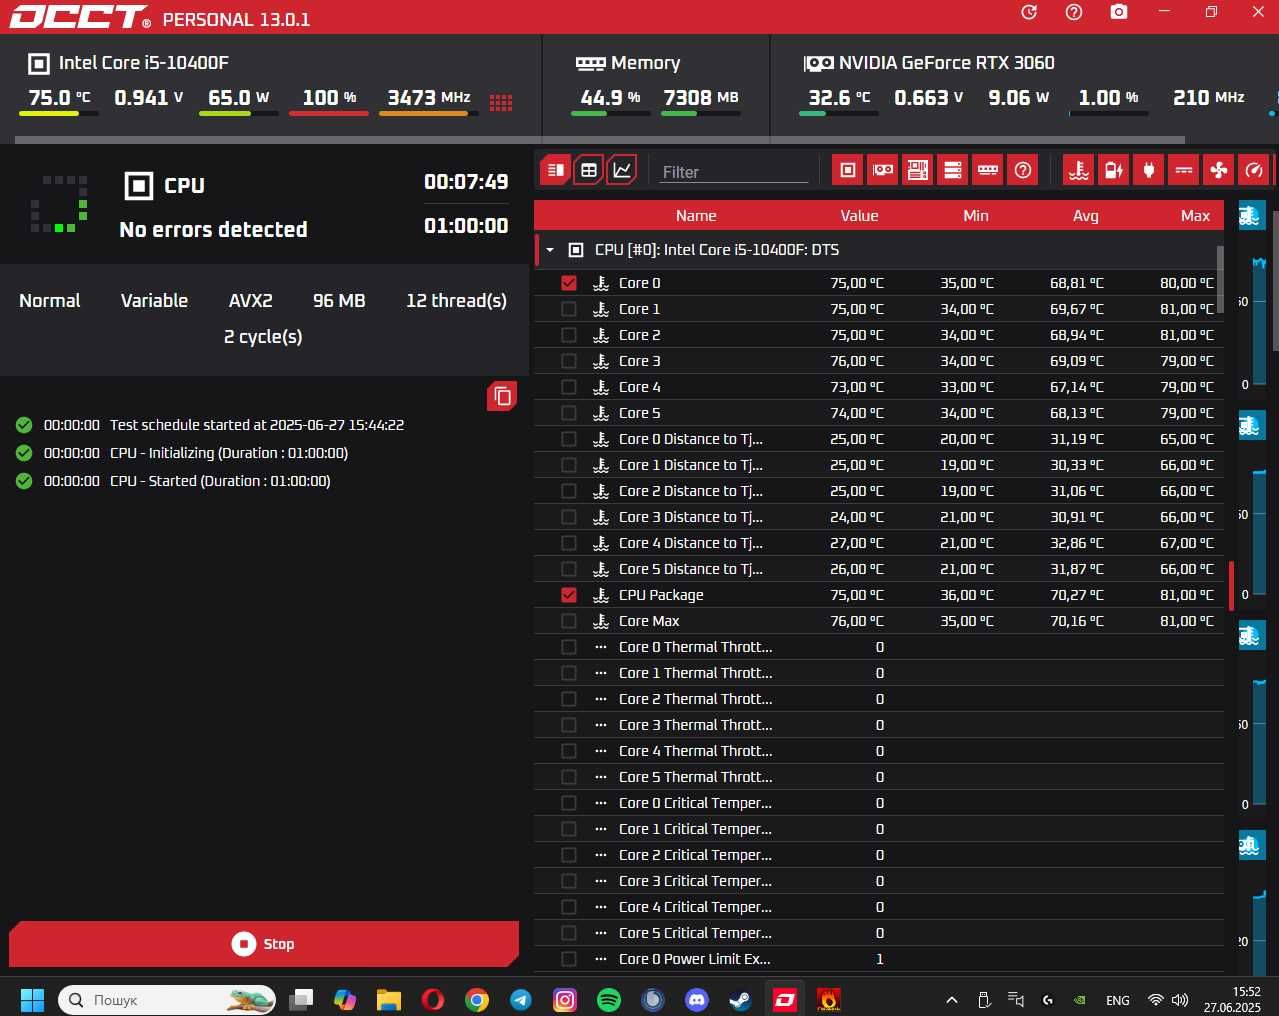Sort by the Value column header

[859, 216]
